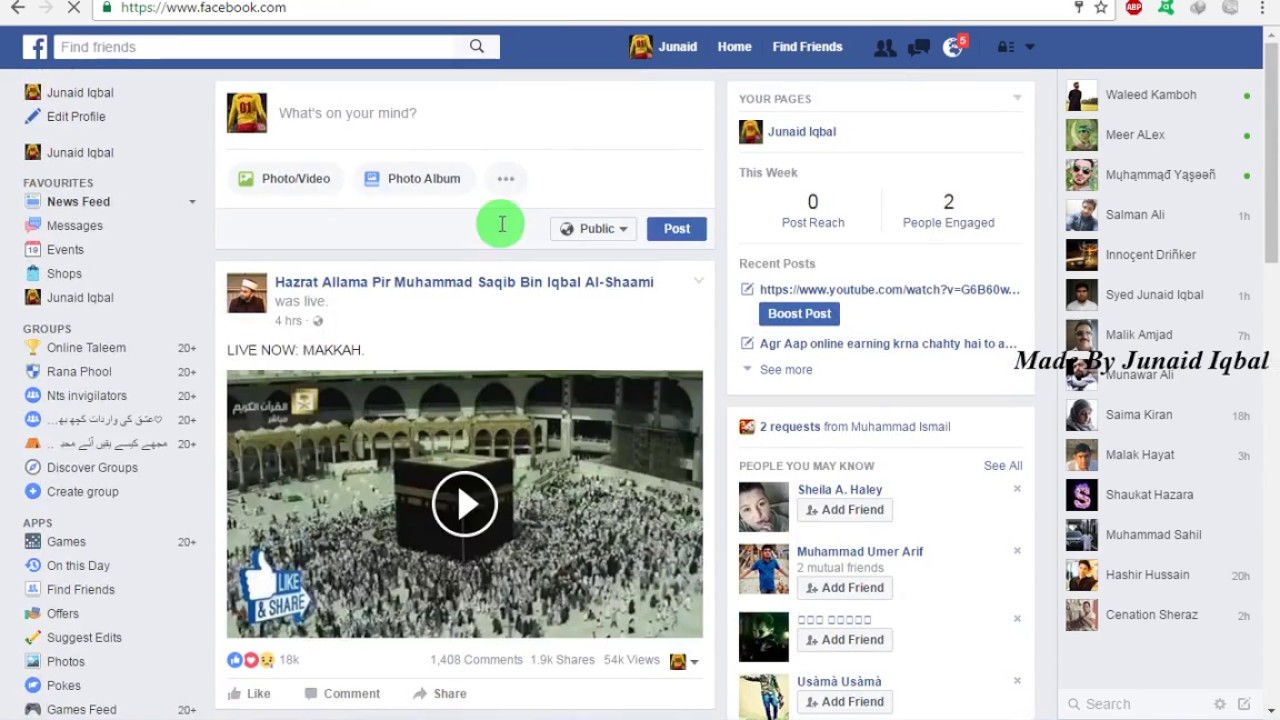Click browser bookmark star icon
Image resolution: width=1280 pixels, height=720 pixels.
coord(1101,7)
